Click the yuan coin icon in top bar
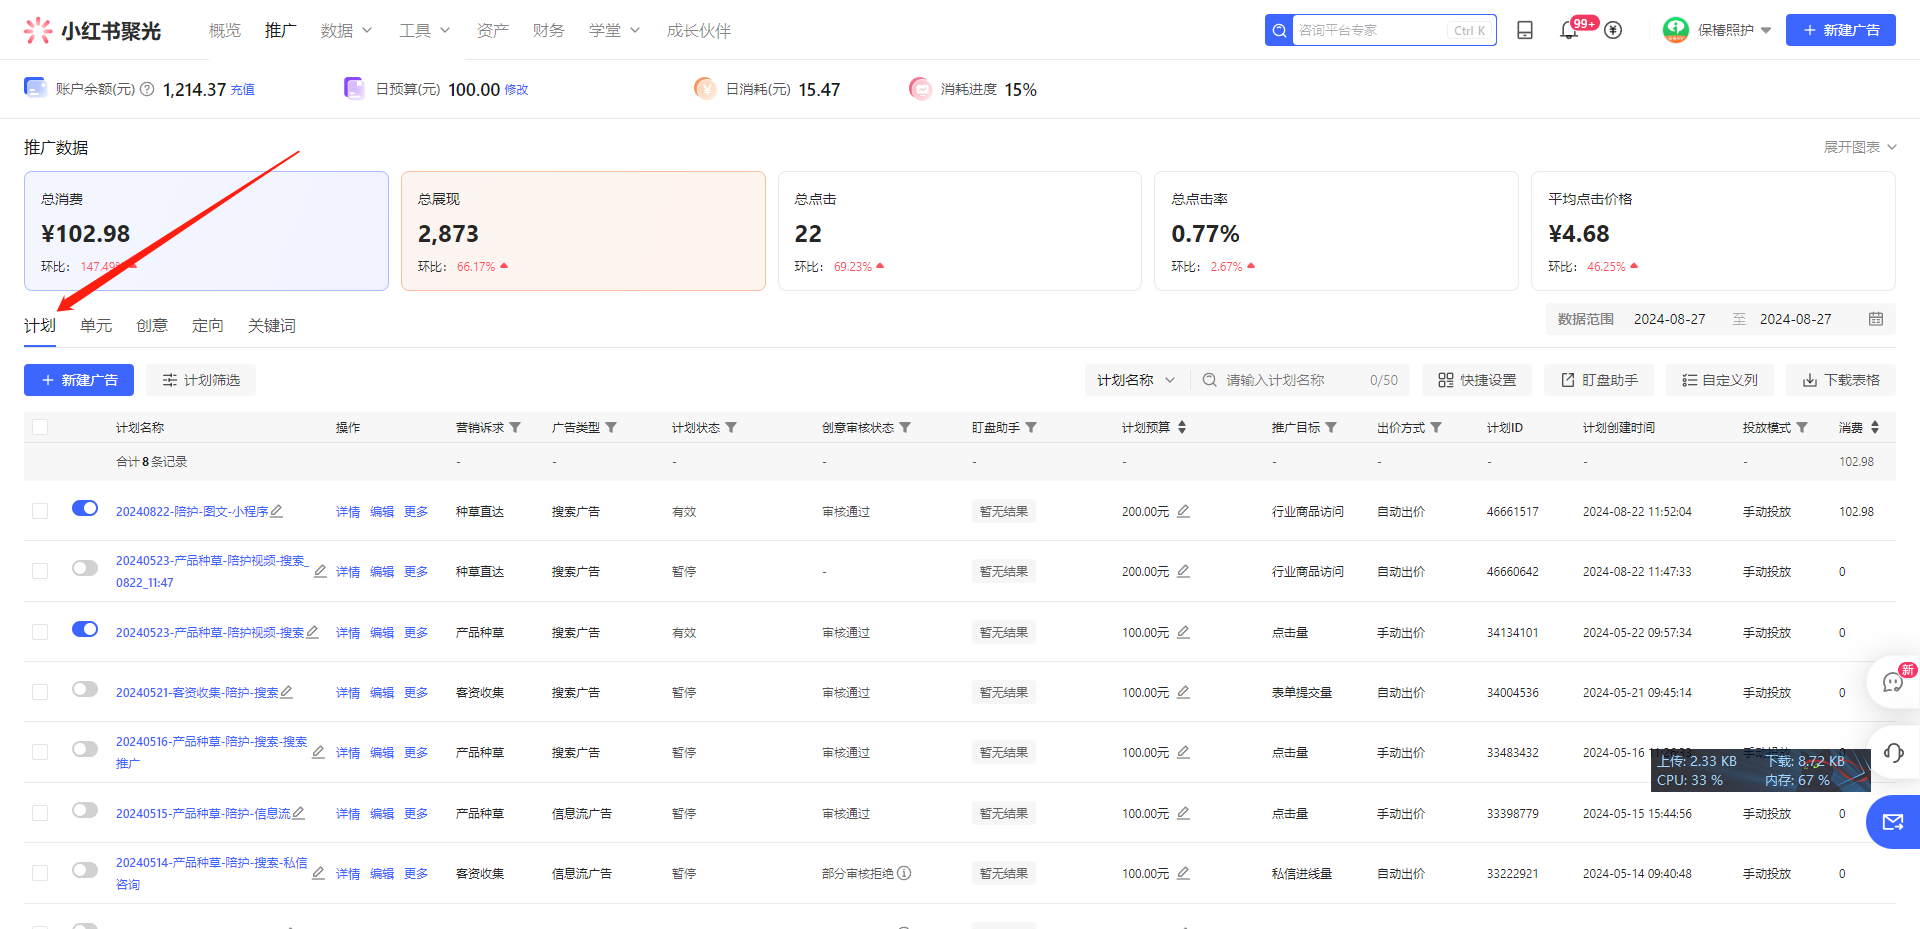1920x929 pixels. (x=1613, y=31)
